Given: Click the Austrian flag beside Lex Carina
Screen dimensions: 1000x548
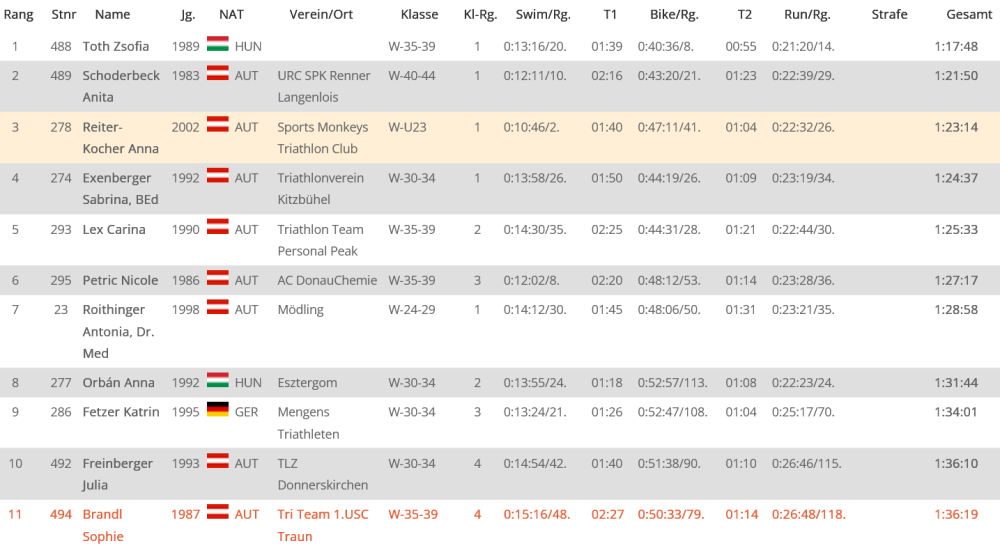Looking at the screenshot, I should click(217, 227).
